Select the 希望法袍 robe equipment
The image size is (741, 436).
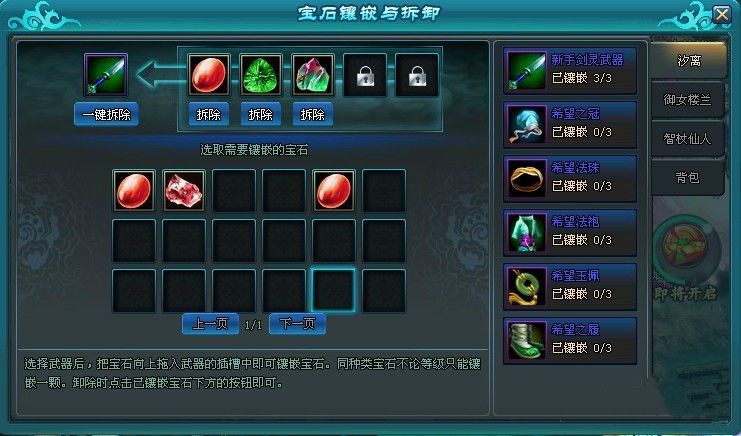click(526, 232)
